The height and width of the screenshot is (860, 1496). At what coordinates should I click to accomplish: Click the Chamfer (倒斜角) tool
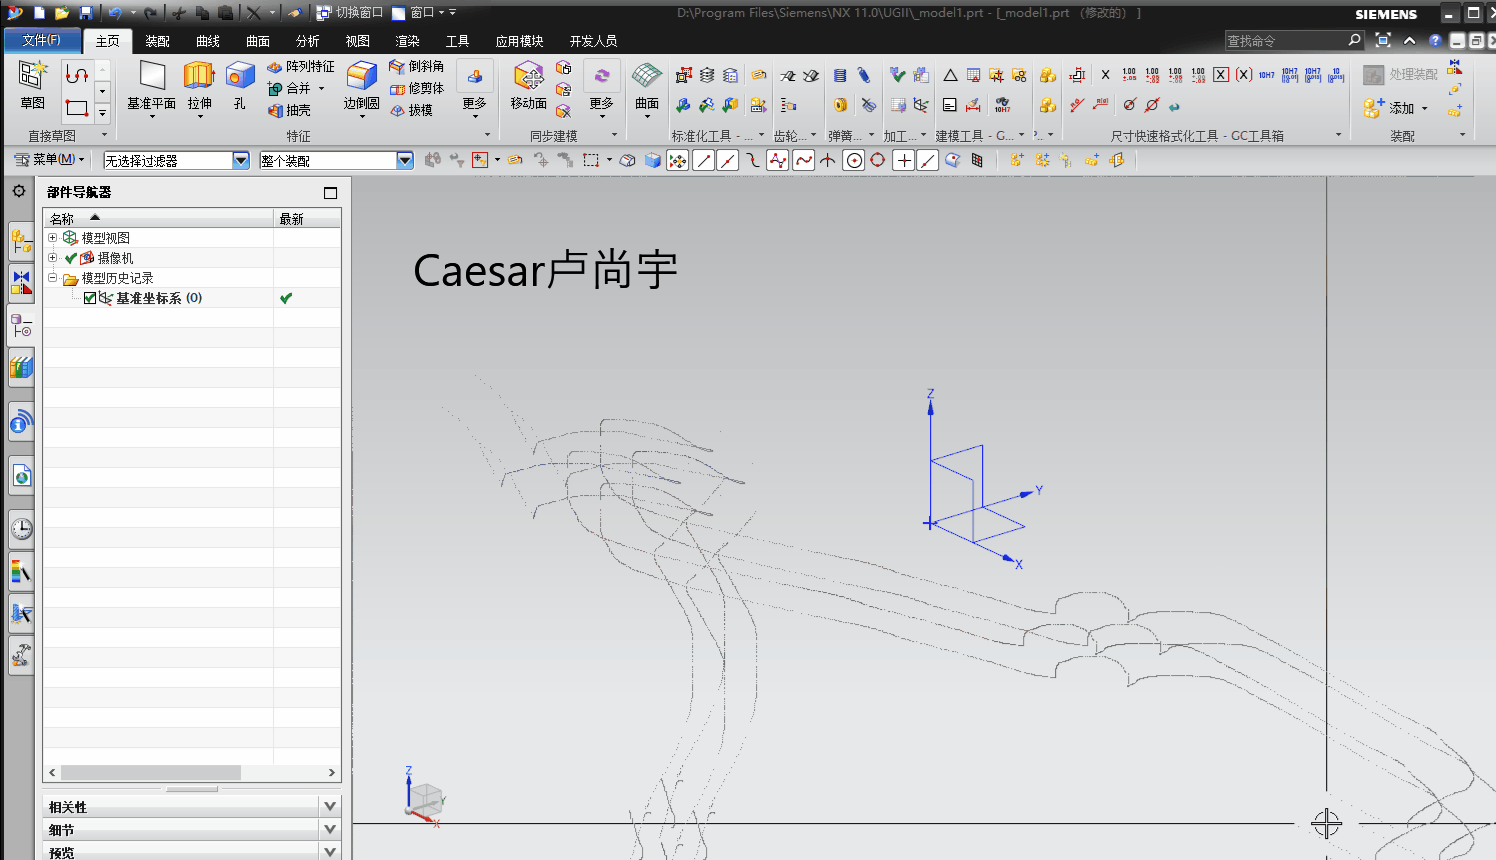pos(417,66)
